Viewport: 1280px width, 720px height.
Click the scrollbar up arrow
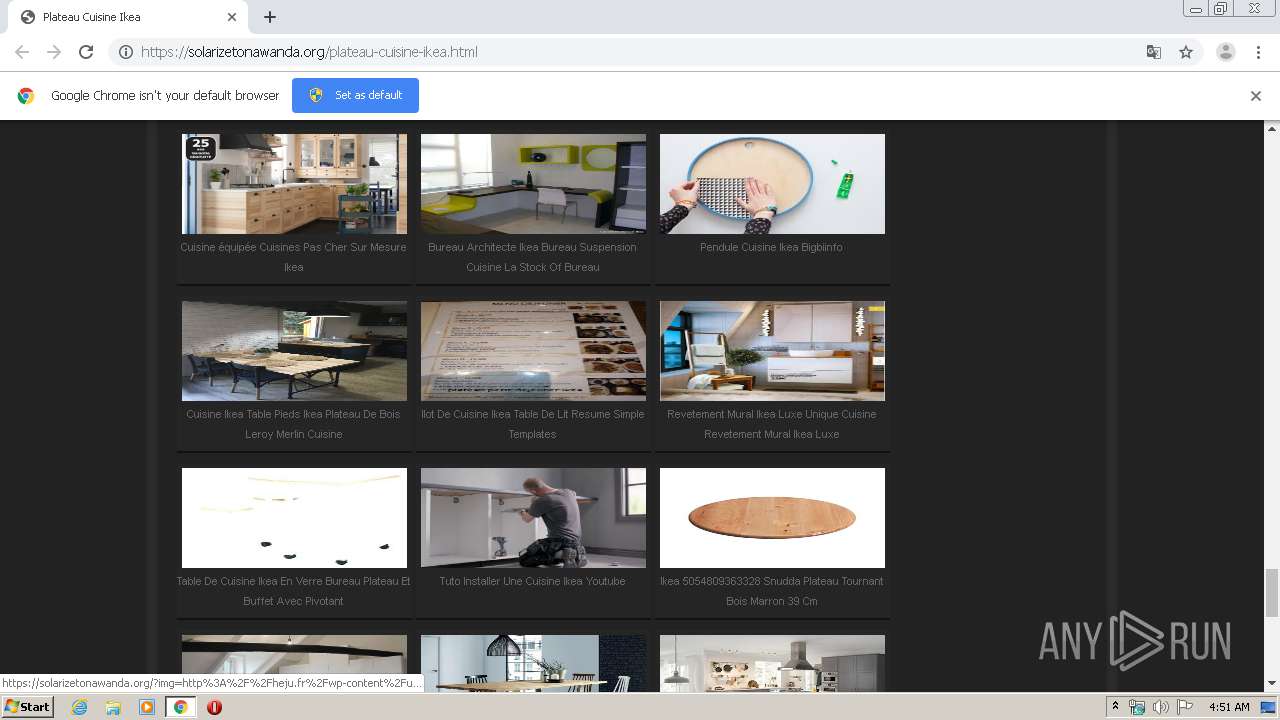click(x=1272, y=128)
